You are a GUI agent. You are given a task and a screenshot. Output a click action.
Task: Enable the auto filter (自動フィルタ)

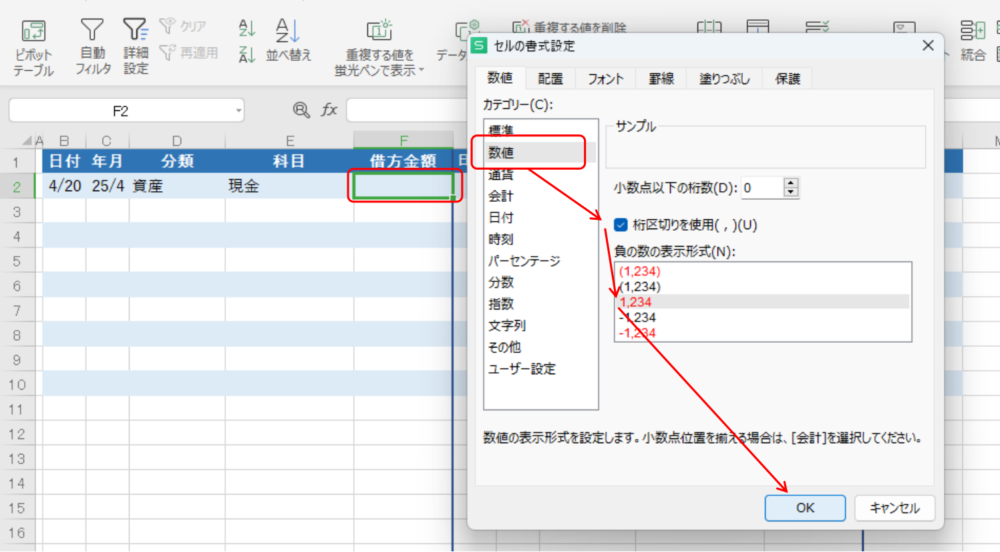pos(92,33)
